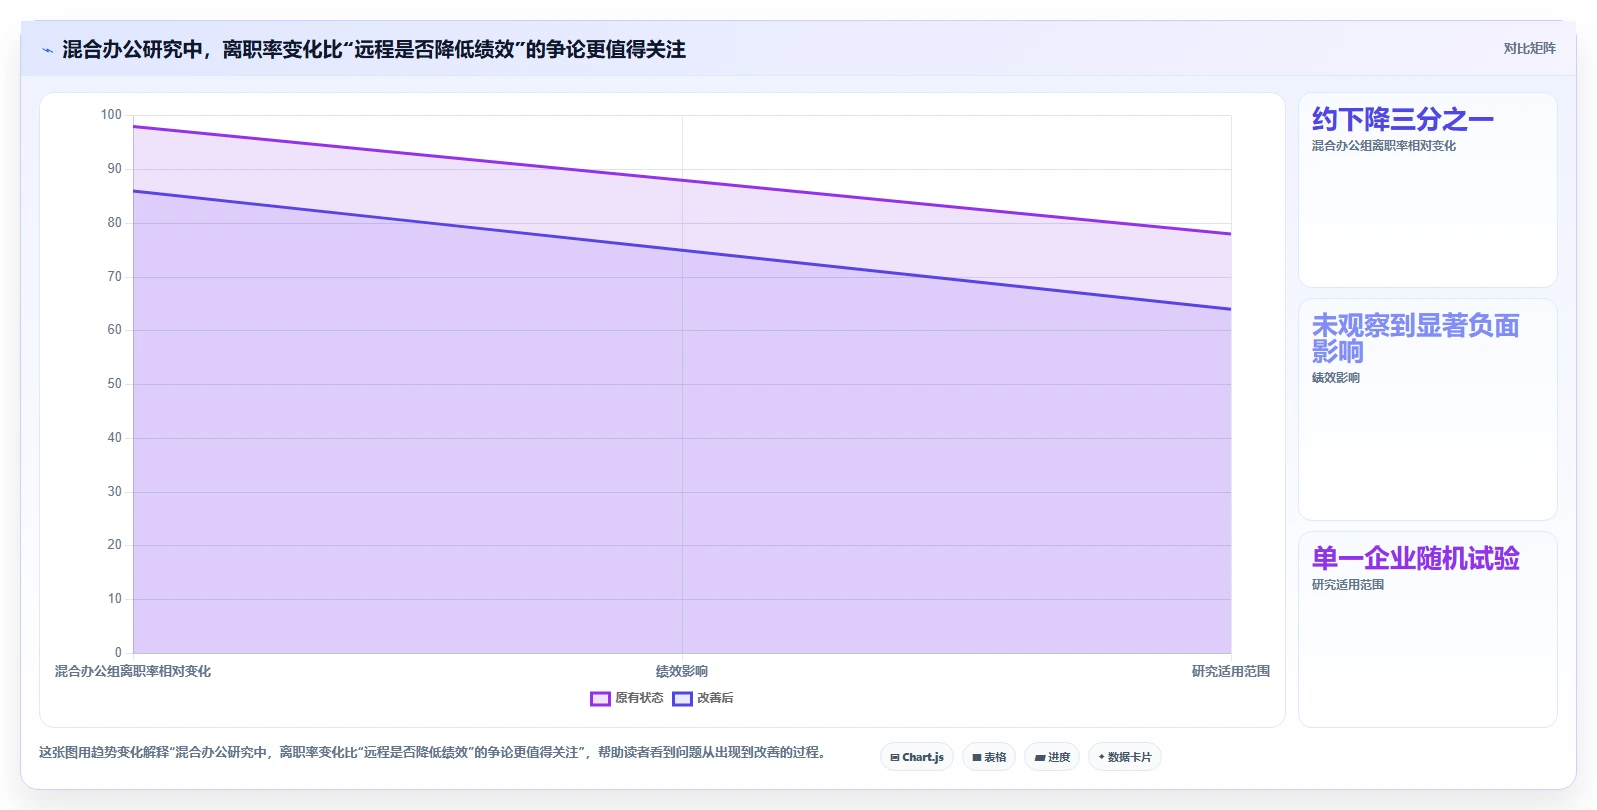1597x810 pixels.
Task: Toggle the 原有状态 legend swatch
Action: [x=600, y=698]
